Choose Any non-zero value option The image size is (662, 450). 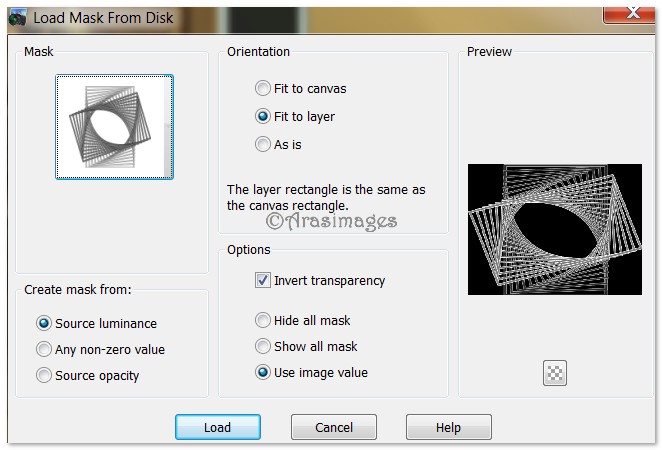click(44, 350)
